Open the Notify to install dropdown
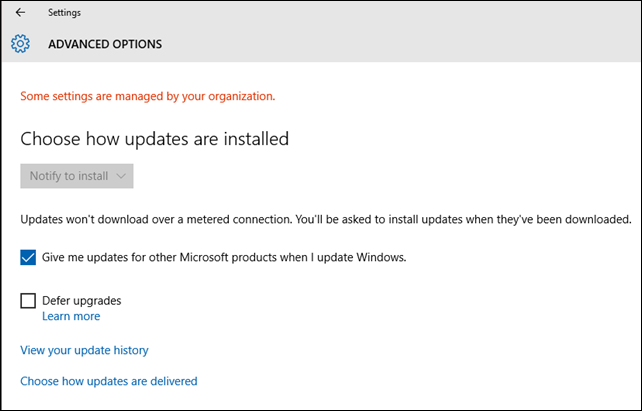Viewport: 642px width, 411px height. (77, 176)
